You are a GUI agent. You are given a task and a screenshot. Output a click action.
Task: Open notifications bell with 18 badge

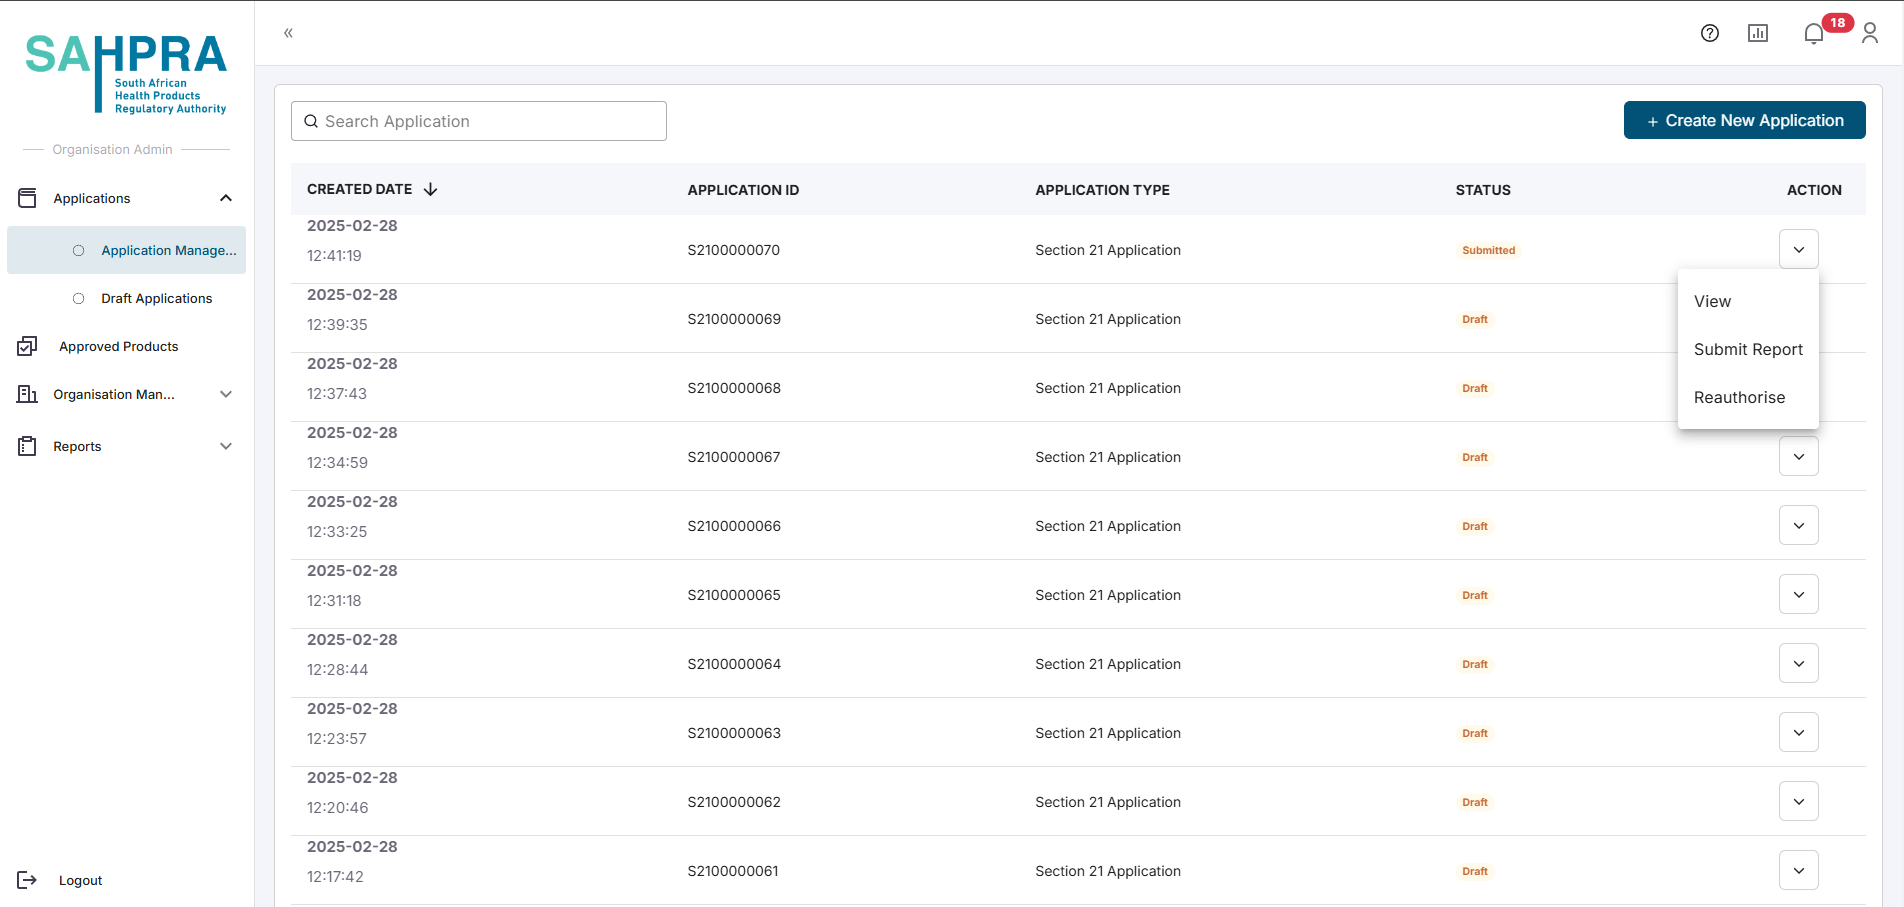pyautogui.click(x=1814, y=34)
